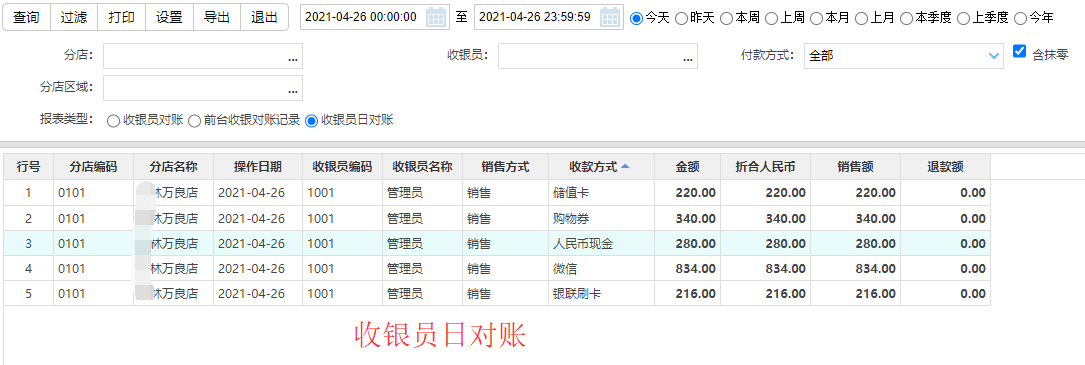Open the end date calendar picker icon

(610, 17)
